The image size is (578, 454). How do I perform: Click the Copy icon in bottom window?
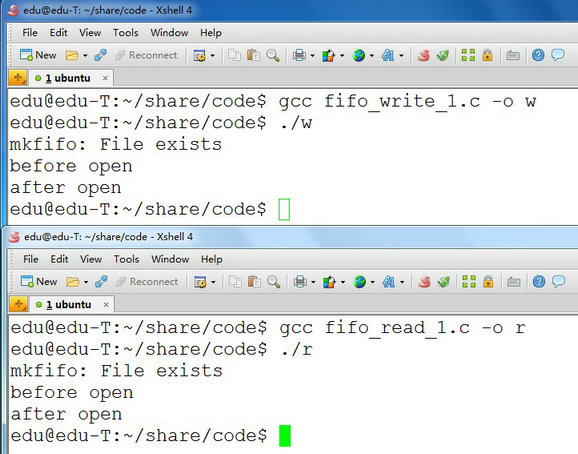click(x=235, y=282)
